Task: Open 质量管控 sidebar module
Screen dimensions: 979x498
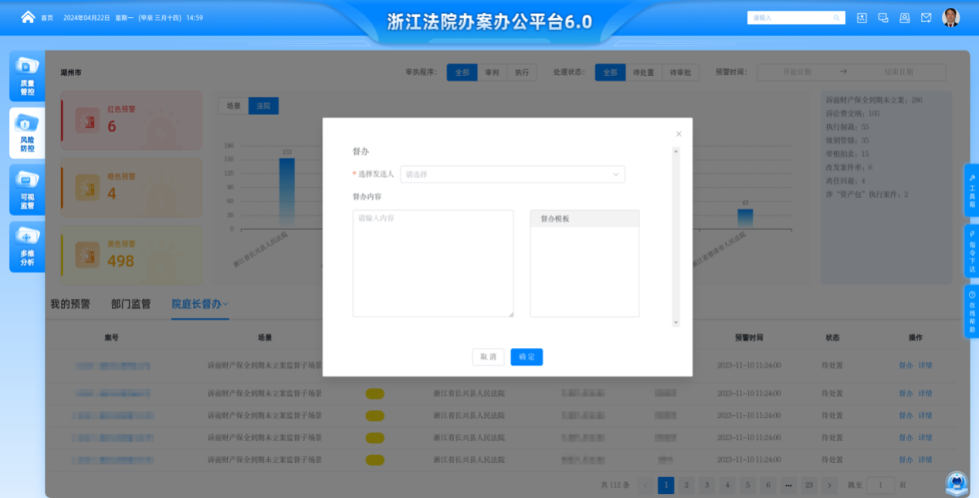Action: [27, 77]
